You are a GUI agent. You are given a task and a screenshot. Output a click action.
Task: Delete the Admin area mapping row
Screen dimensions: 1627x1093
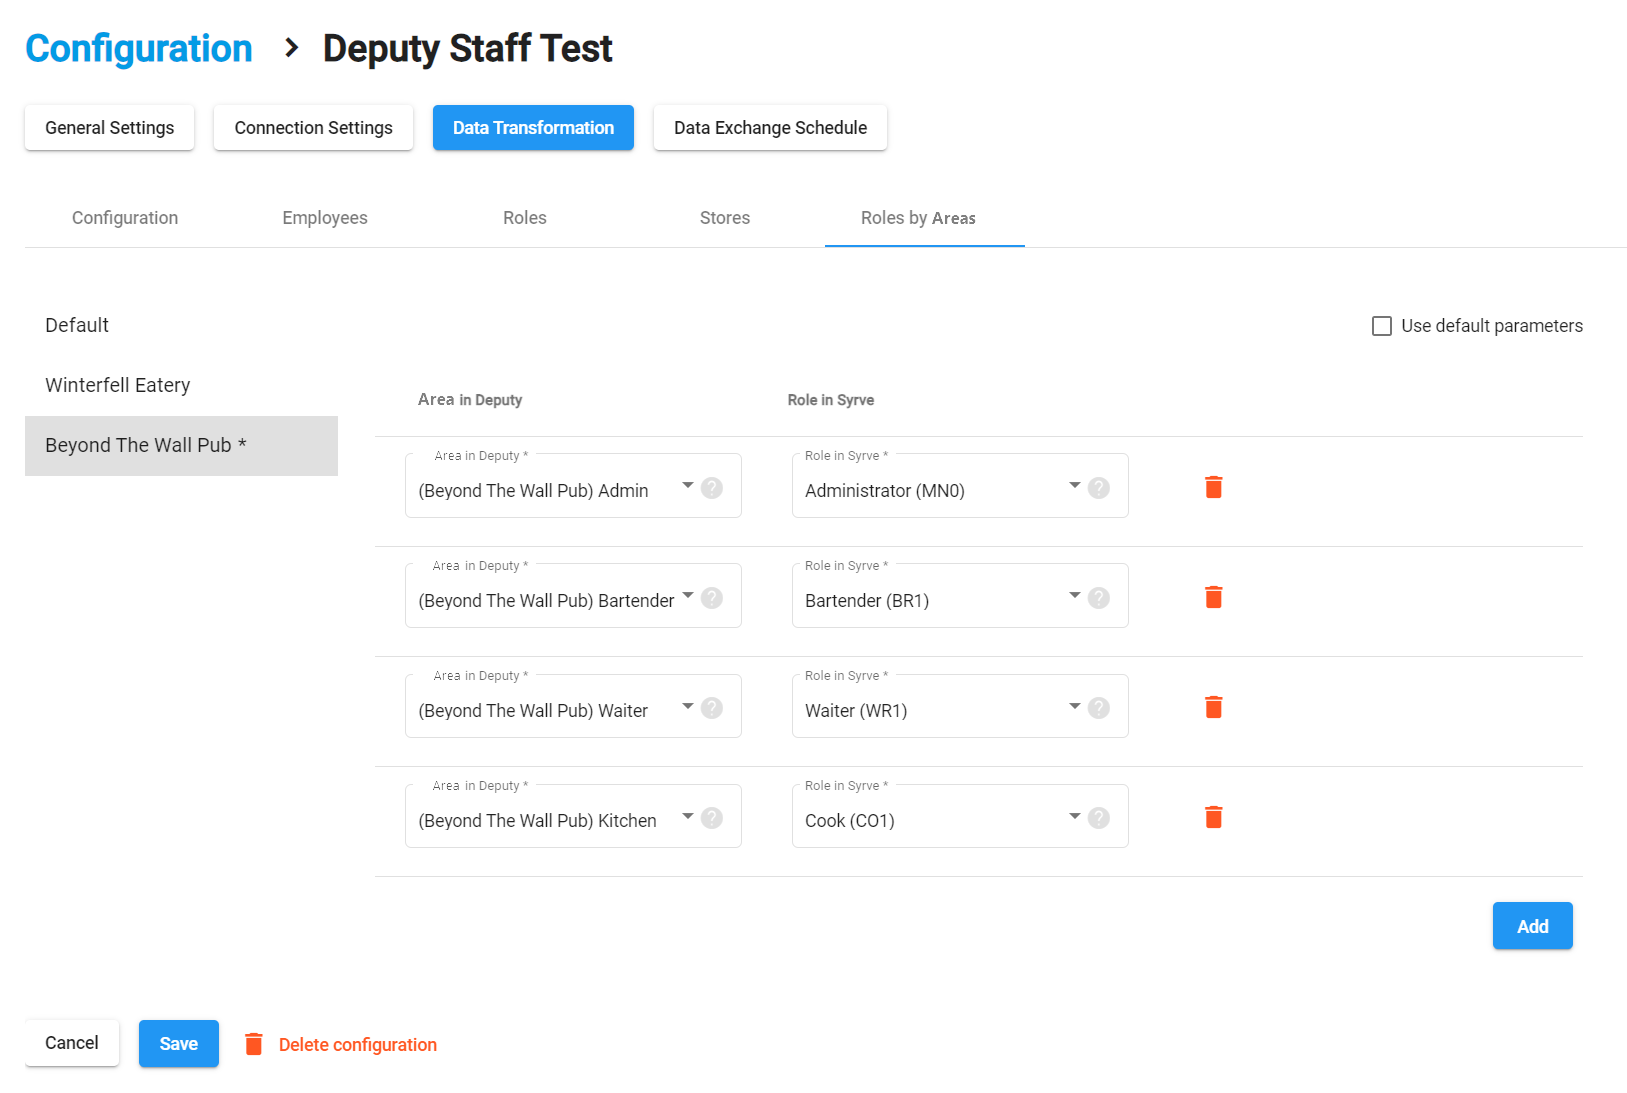coord(1213,487)
